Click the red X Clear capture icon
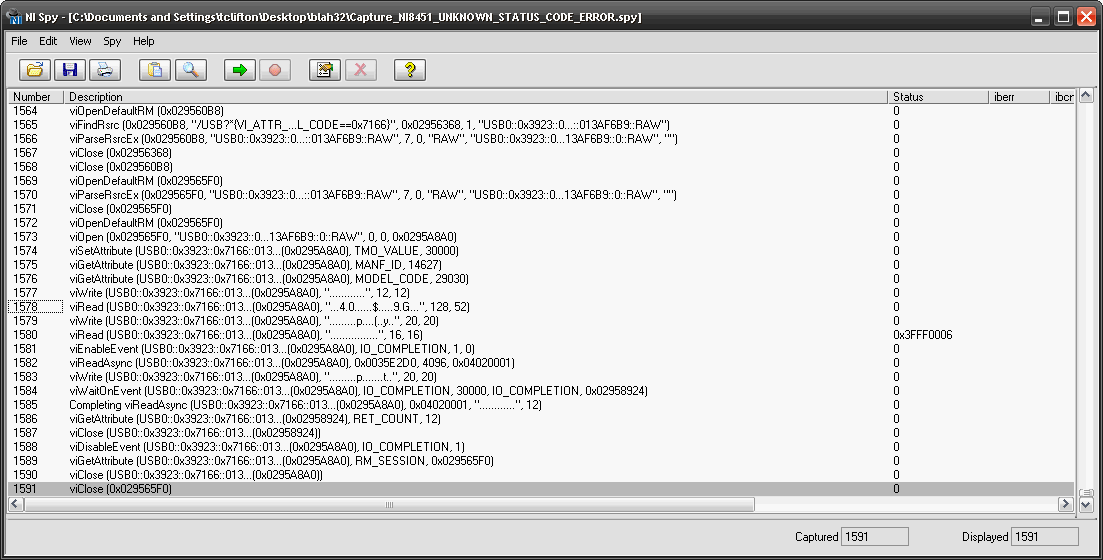Image resolution: width=1103 pixels, height=560 pixels. 360,70
